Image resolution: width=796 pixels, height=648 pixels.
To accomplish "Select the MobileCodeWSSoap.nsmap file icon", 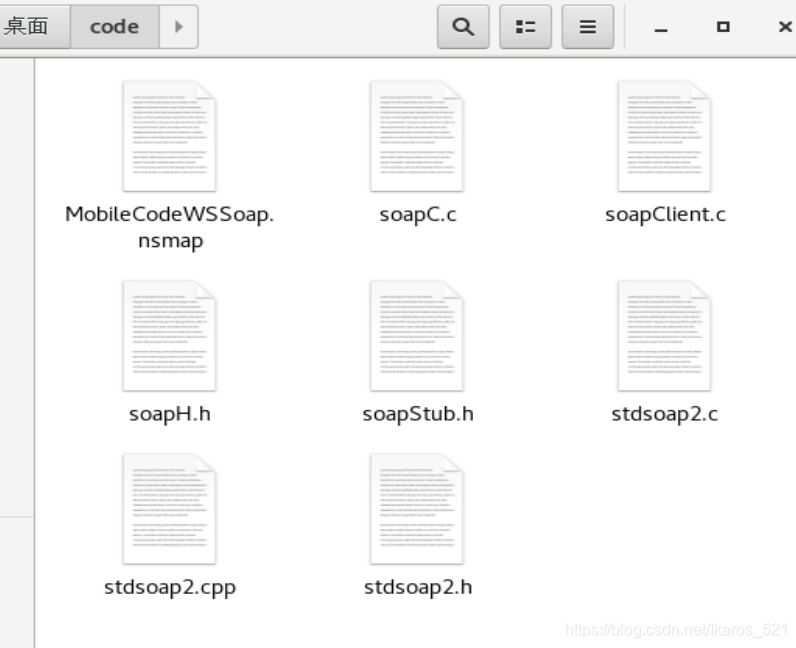I will tap(170, 136).
